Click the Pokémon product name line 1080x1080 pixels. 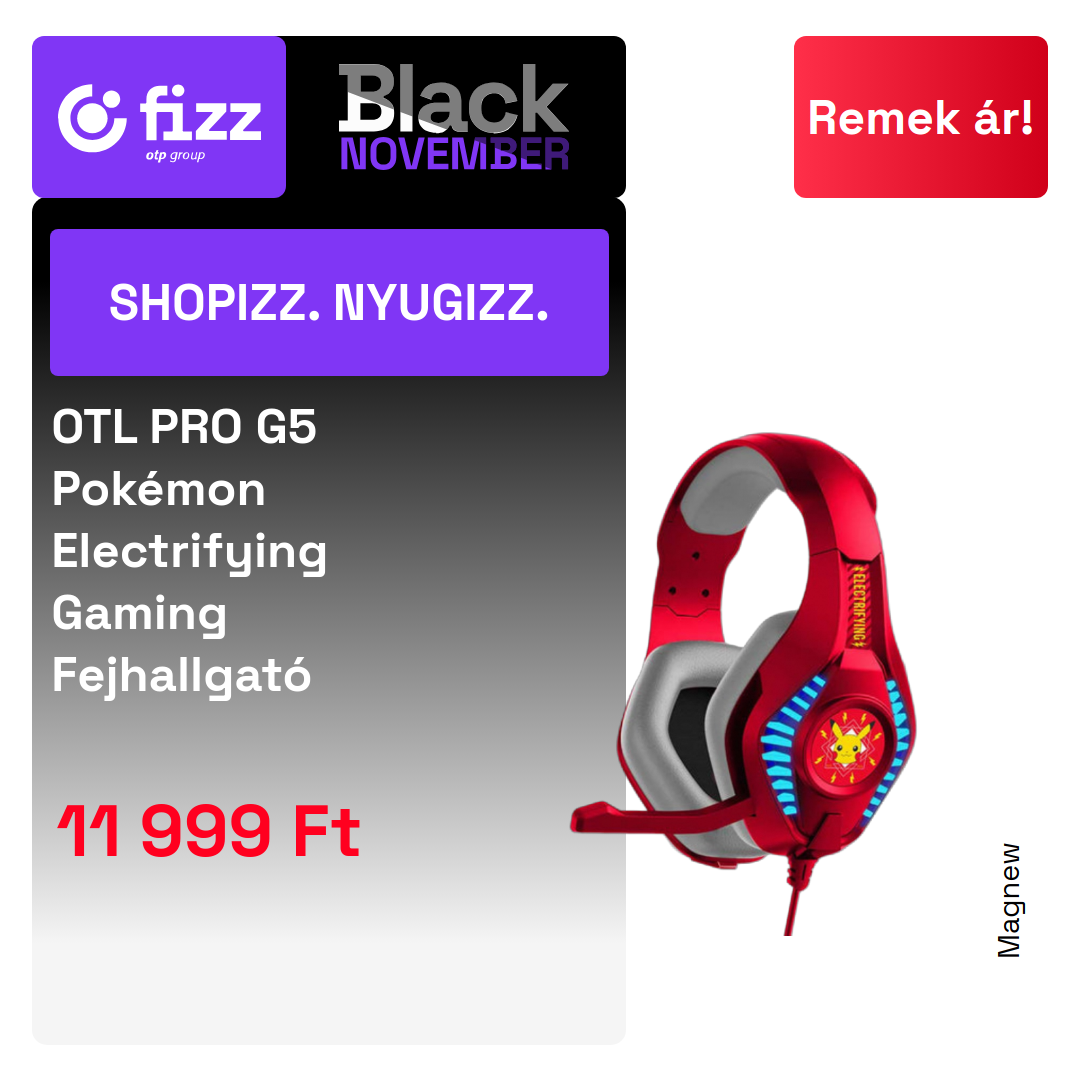pyautogui.click(x=158, y=489)
